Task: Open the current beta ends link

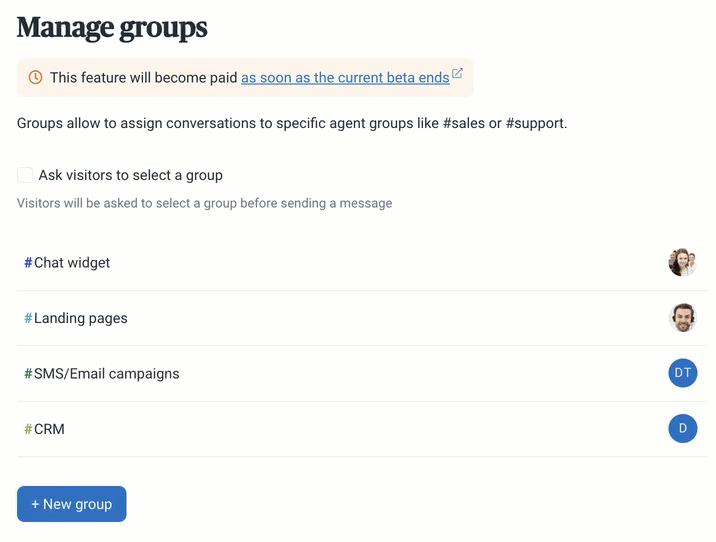Action: 345,78
